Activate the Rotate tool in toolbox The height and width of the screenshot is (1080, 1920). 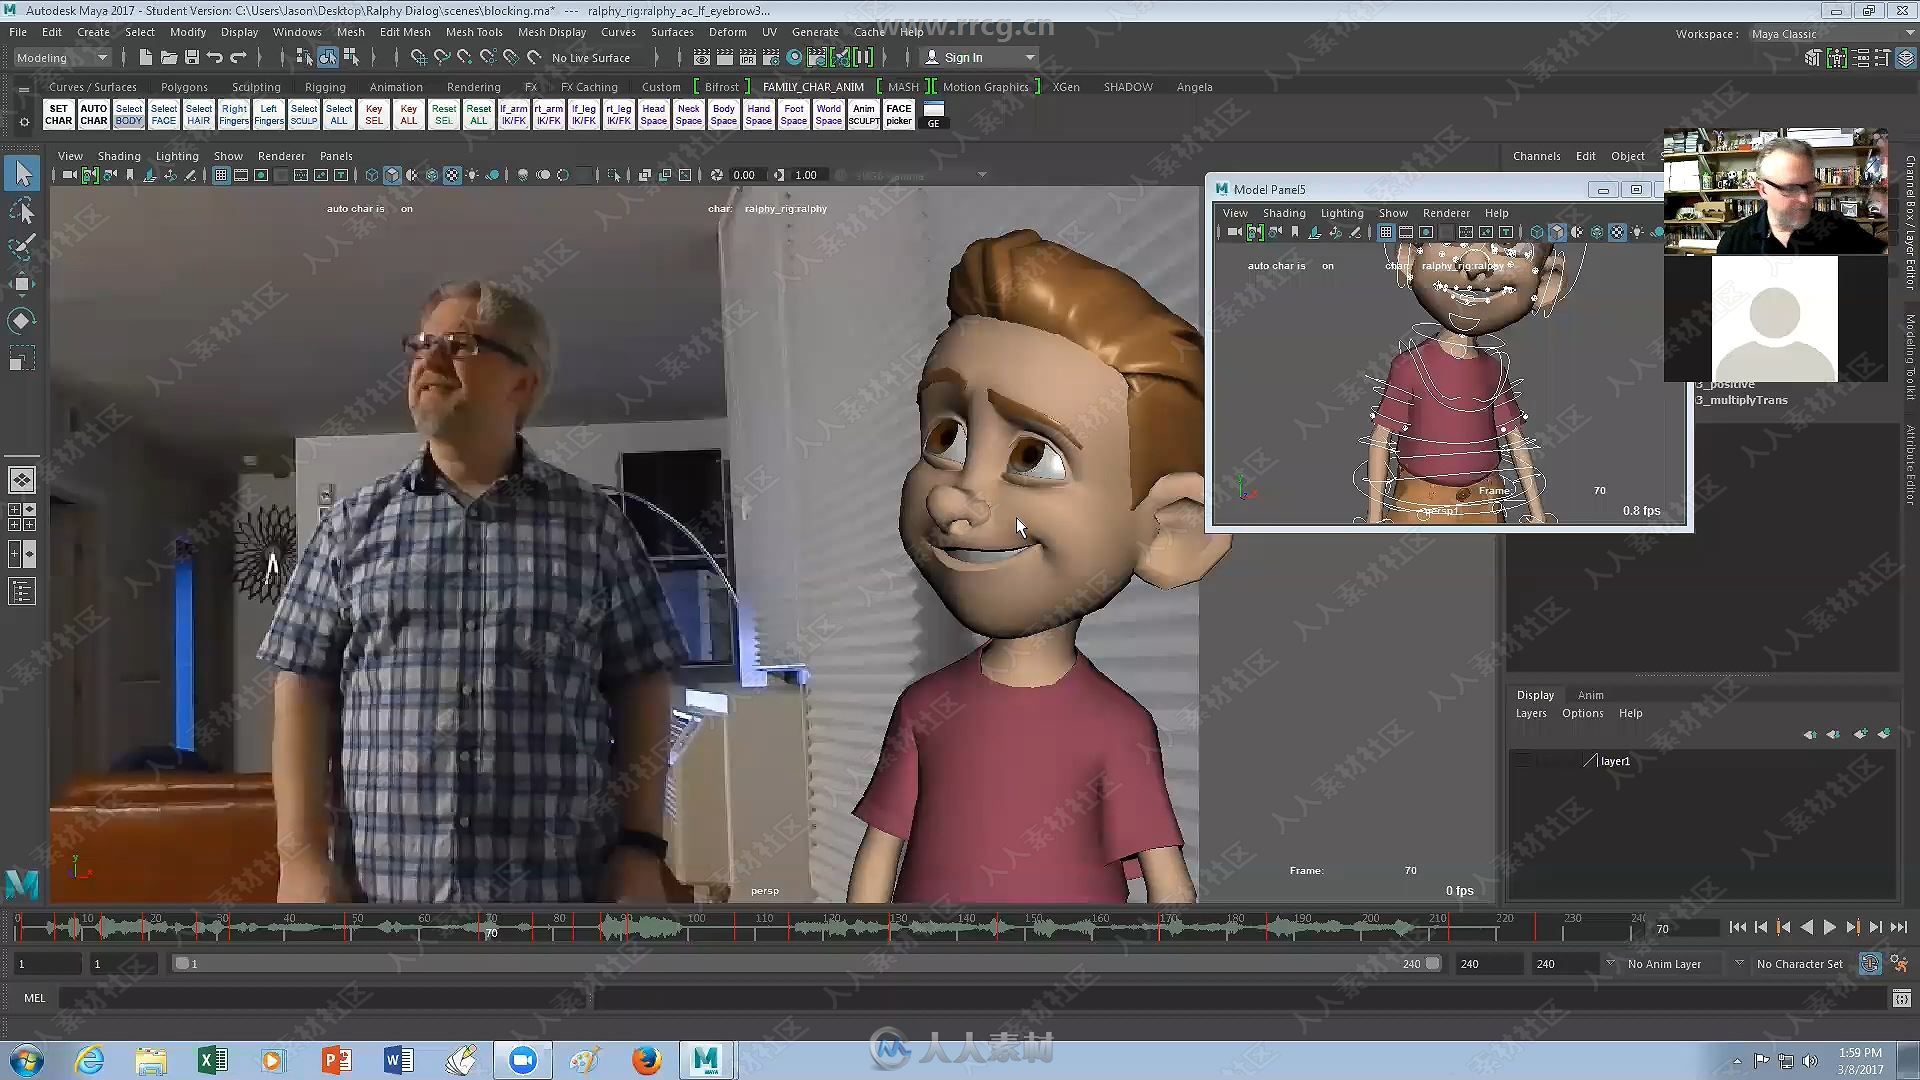click(22, 321)
